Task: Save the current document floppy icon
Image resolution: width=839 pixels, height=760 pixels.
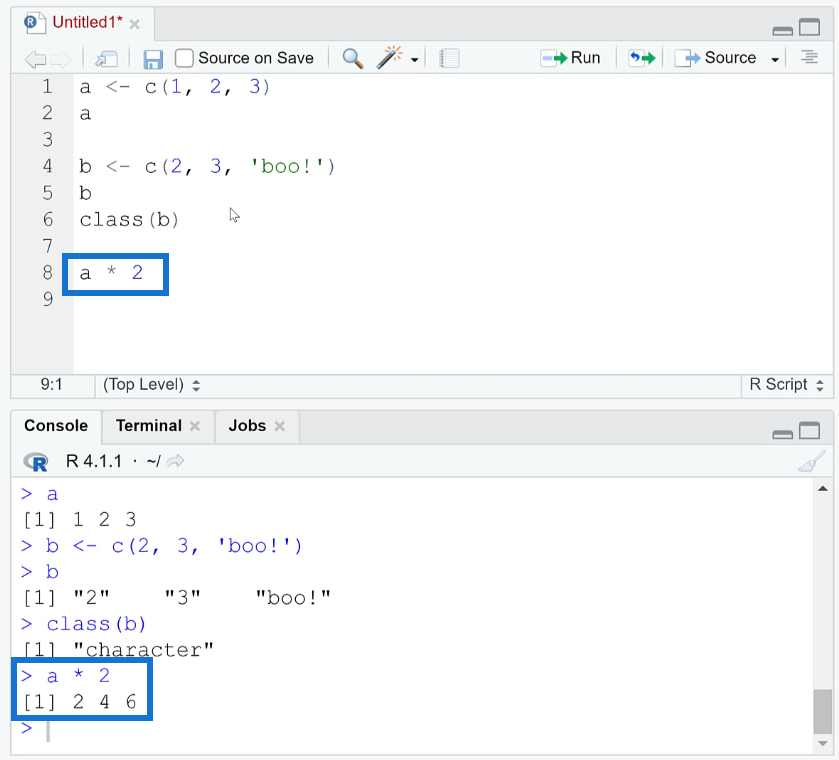Action: pos(153,59)
